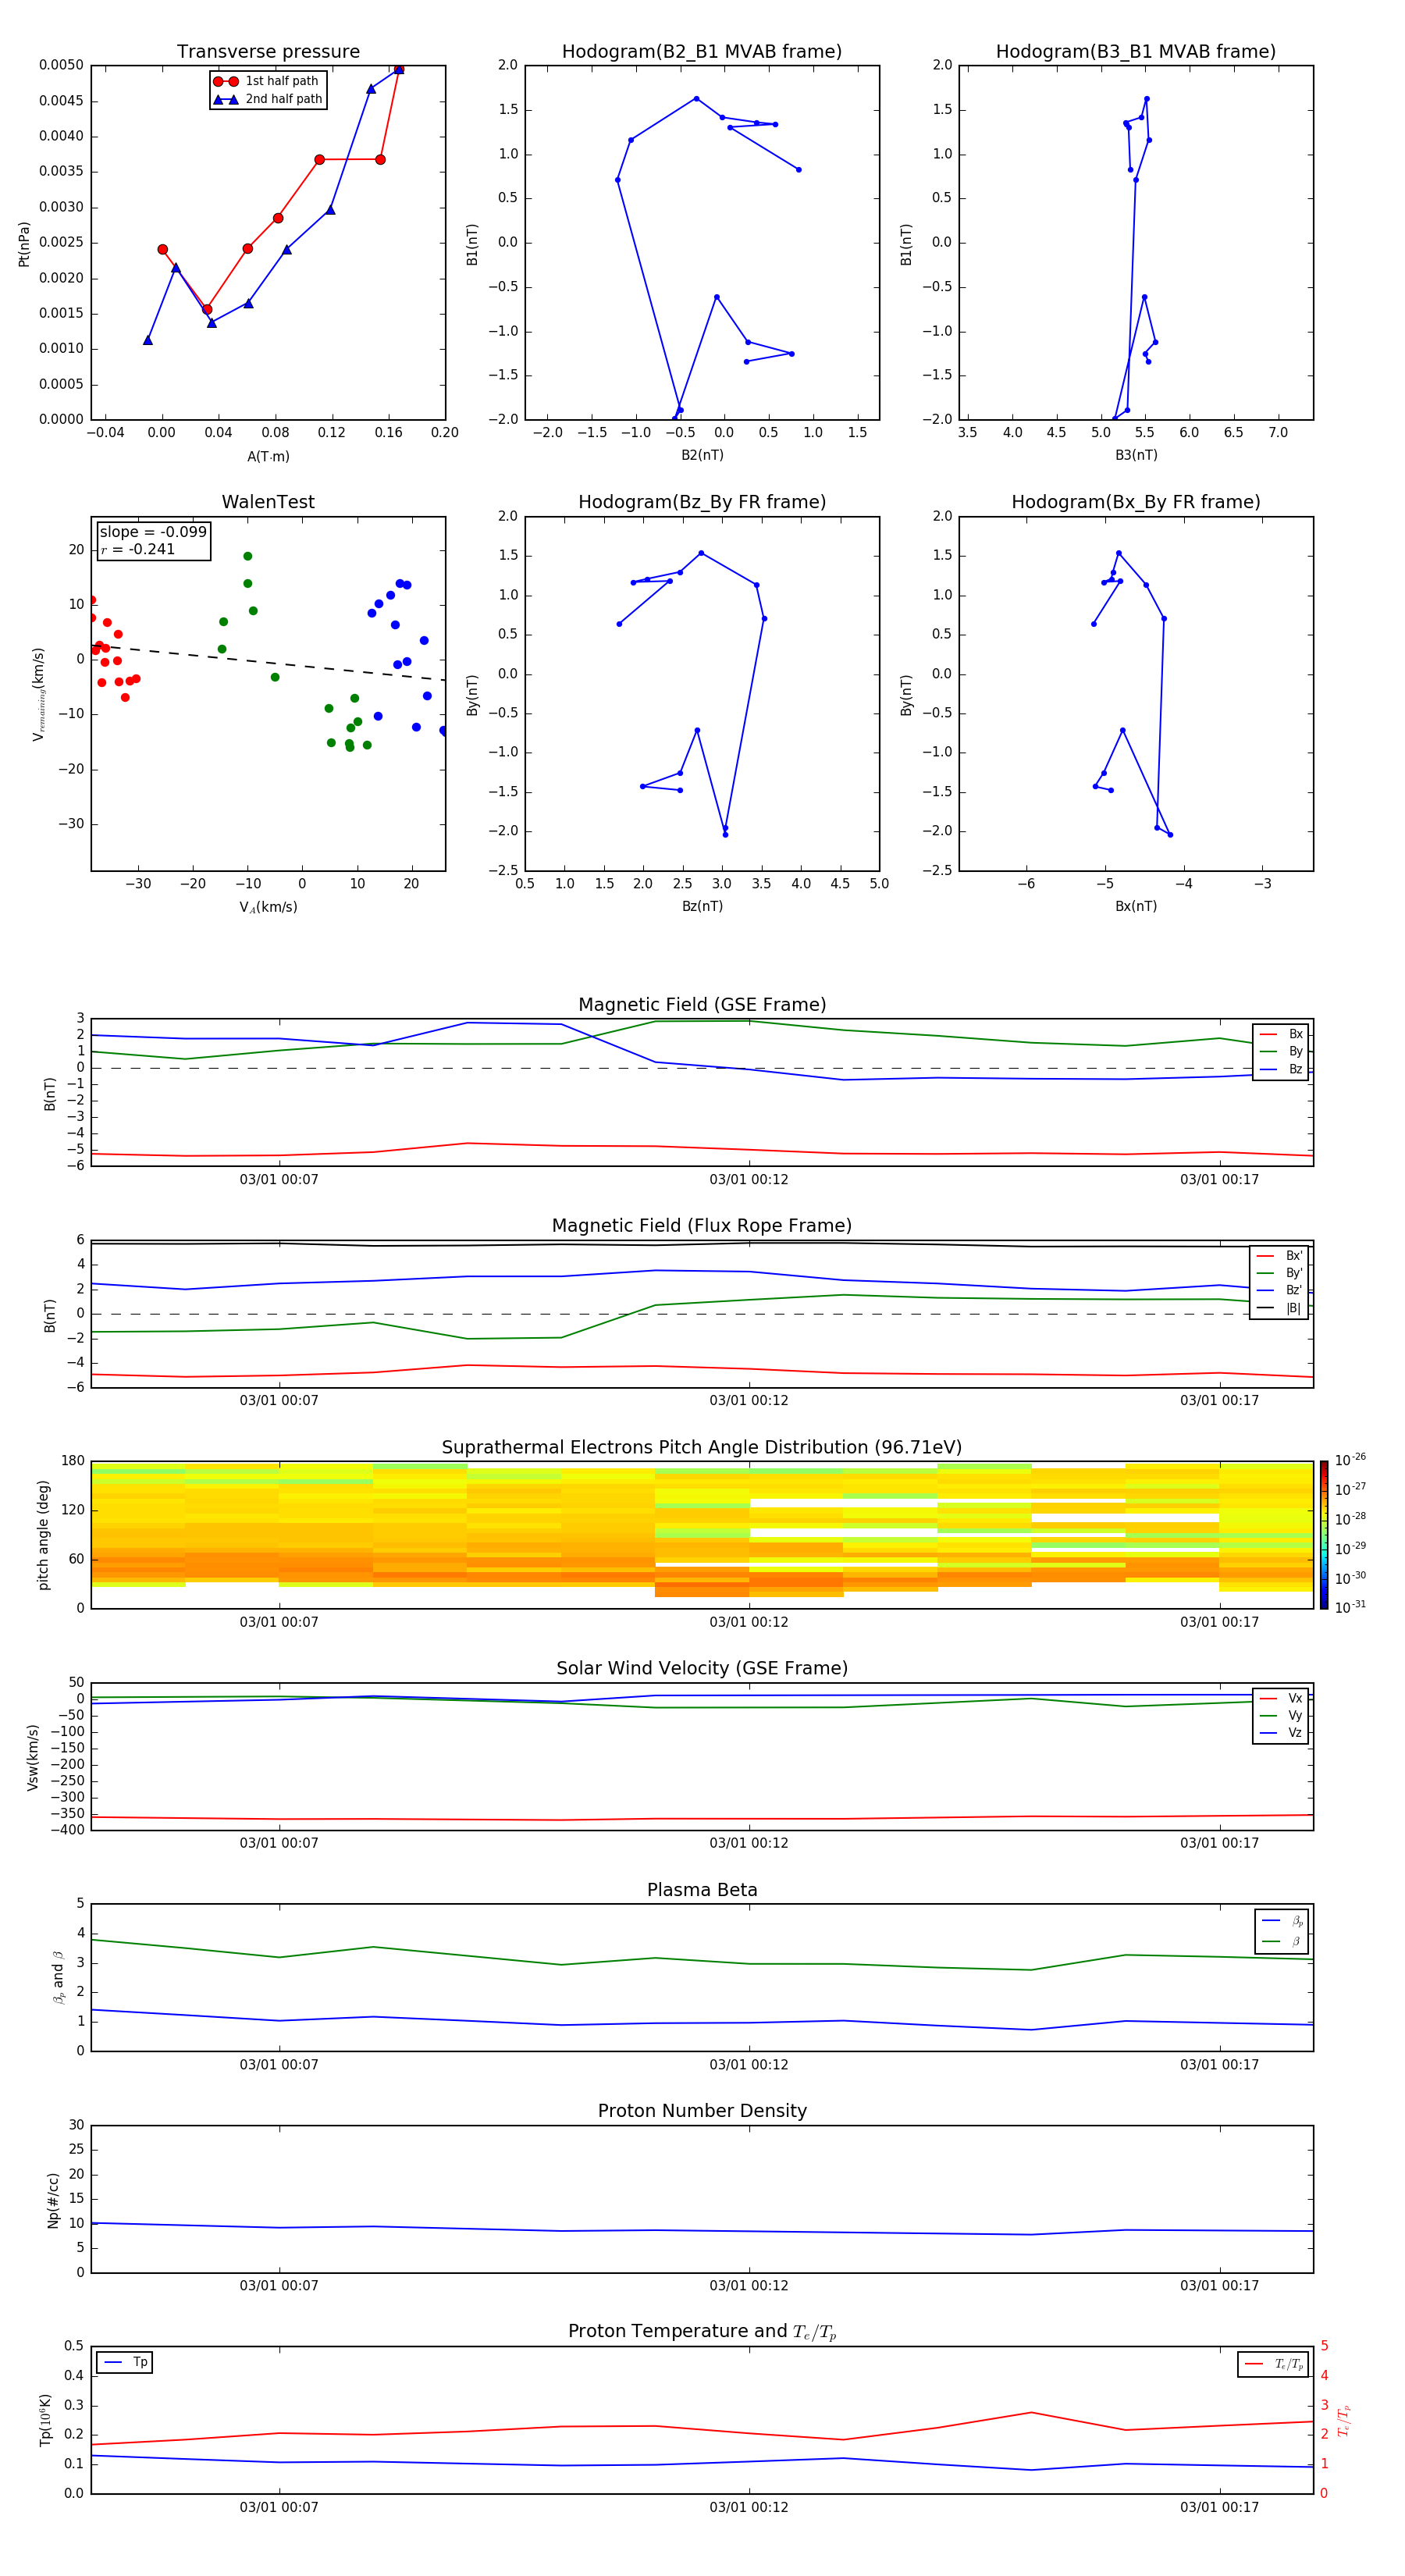Screen dimensions: 1405x2576
Task: Click the 'B3(nT)' x-axis label
Action: (1136, 455)
